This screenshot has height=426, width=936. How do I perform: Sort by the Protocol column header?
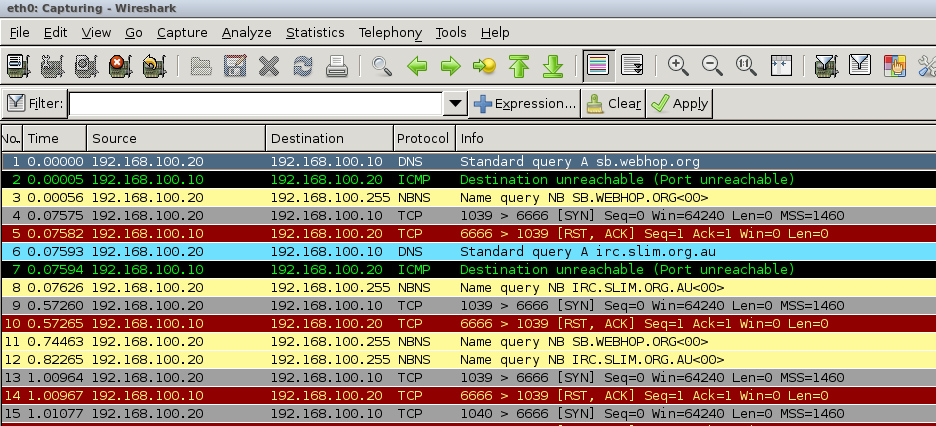[x=424, y=138]
